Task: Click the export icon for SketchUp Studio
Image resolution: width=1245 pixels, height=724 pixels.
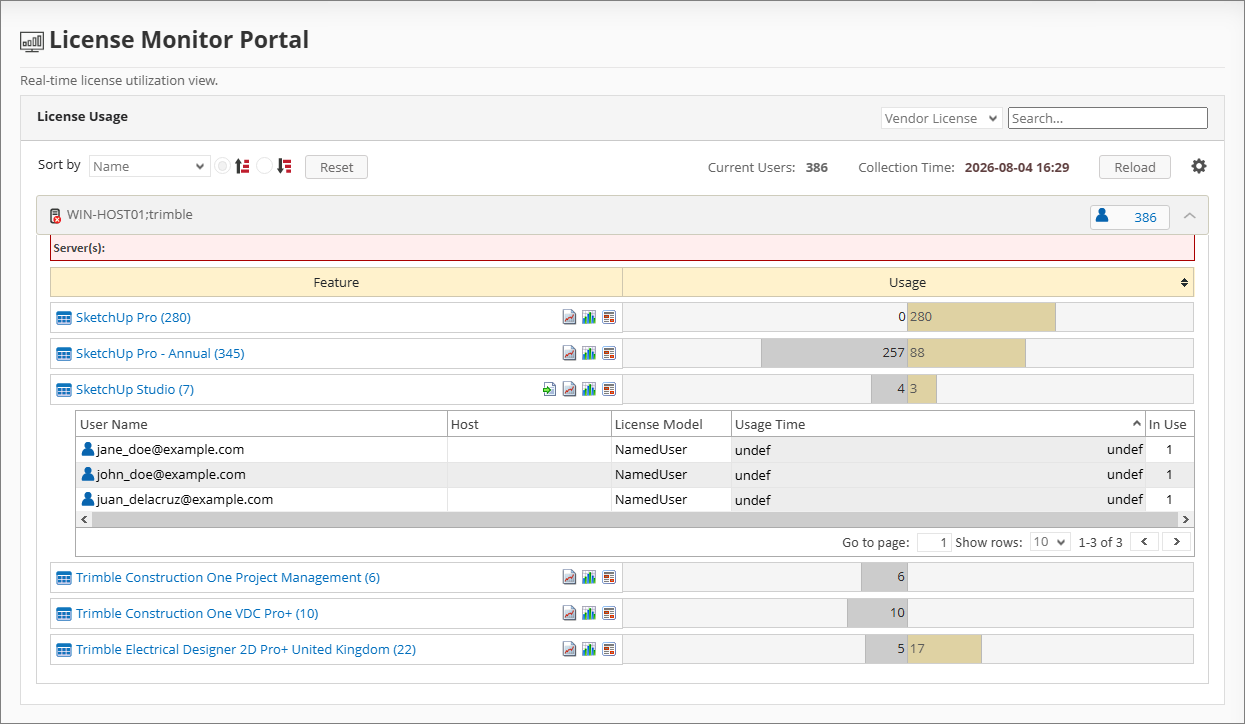Action: (x=549, y=390)
